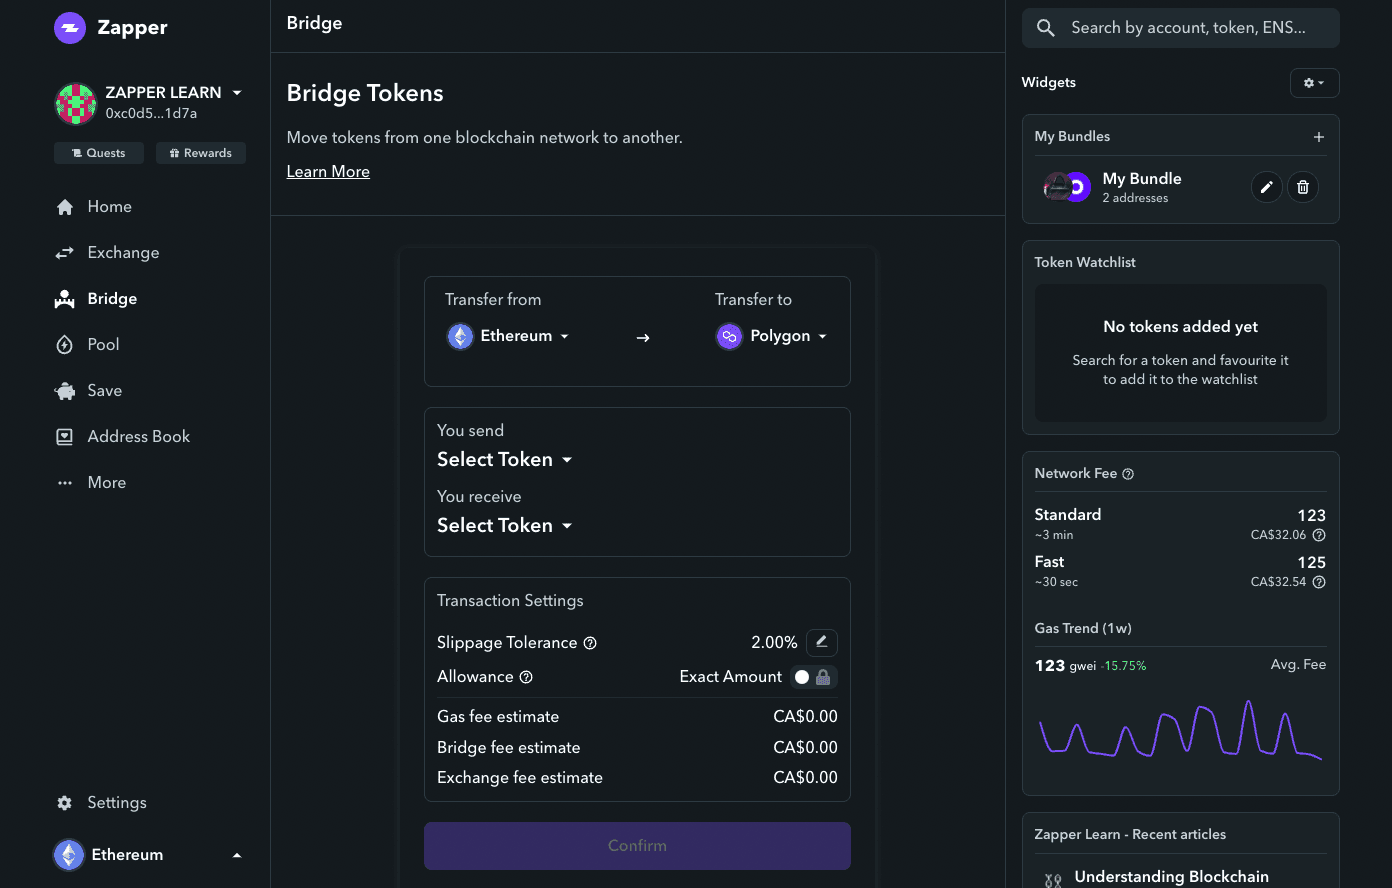The width and height of the screenshot is (1392, 888).
Task: Click the Bridge fee estimate row label
Action: (508, 748)
